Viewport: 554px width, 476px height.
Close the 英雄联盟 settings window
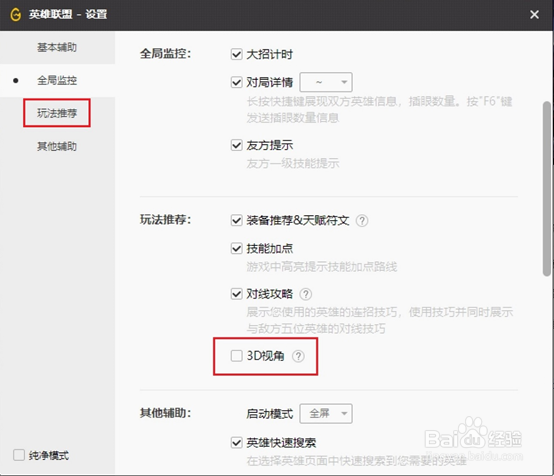click(534, 14)
